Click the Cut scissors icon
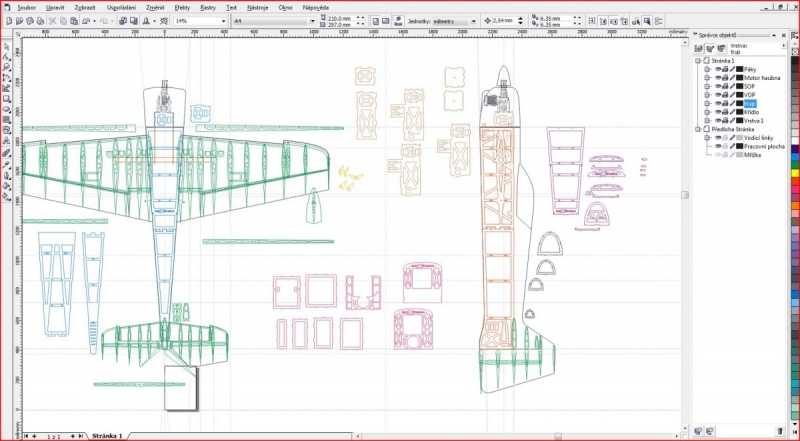 point(54,20)
